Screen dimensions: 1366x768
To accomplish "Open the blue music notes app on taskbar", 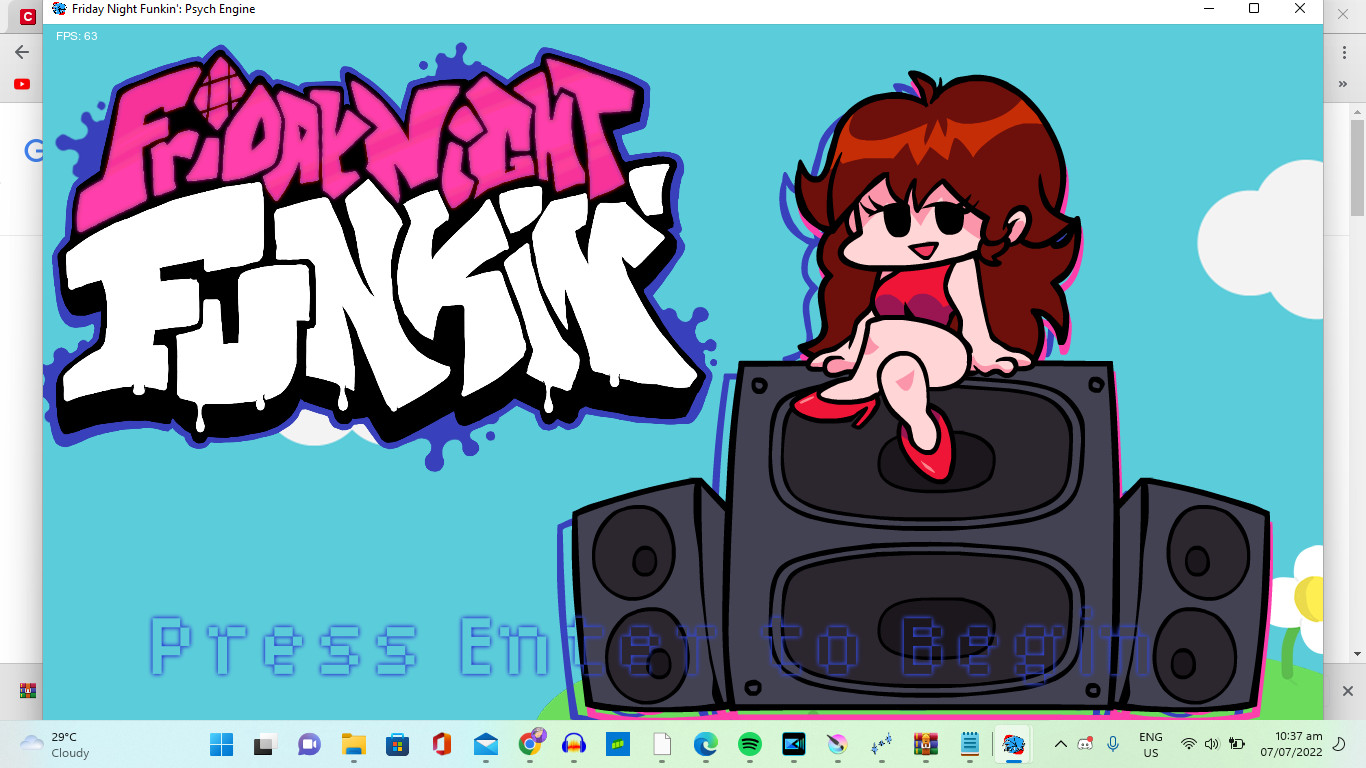I will [882, 744].
